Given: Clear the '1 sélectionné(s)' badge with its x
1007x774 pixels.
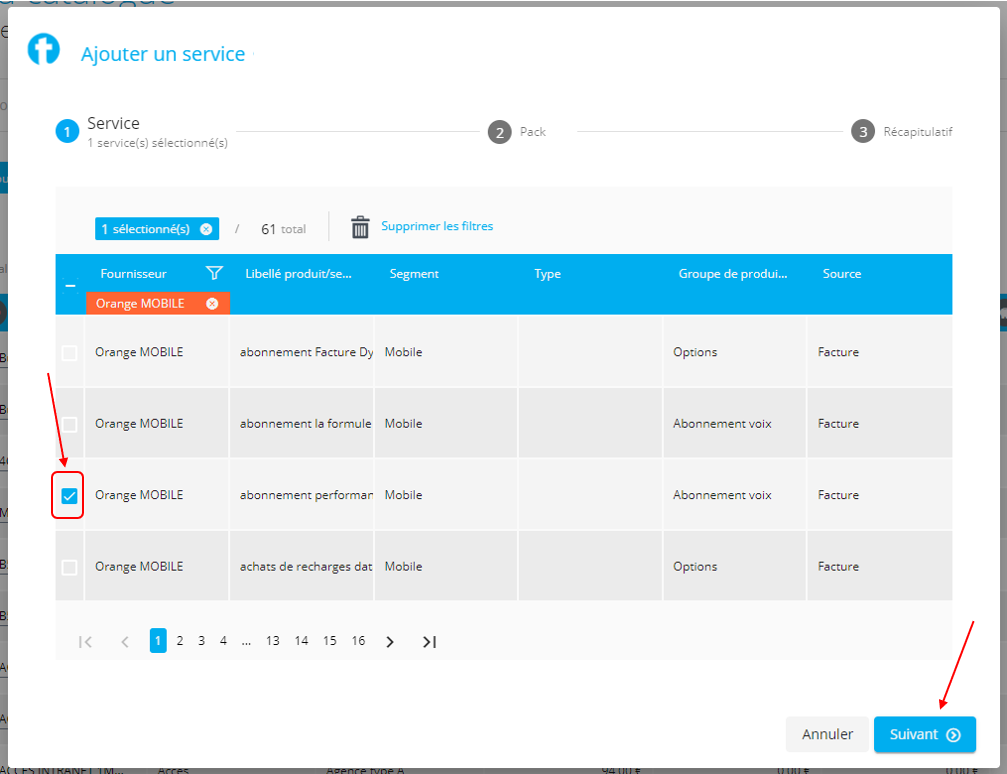Looking at the screenshot, I should click(206, 229).
